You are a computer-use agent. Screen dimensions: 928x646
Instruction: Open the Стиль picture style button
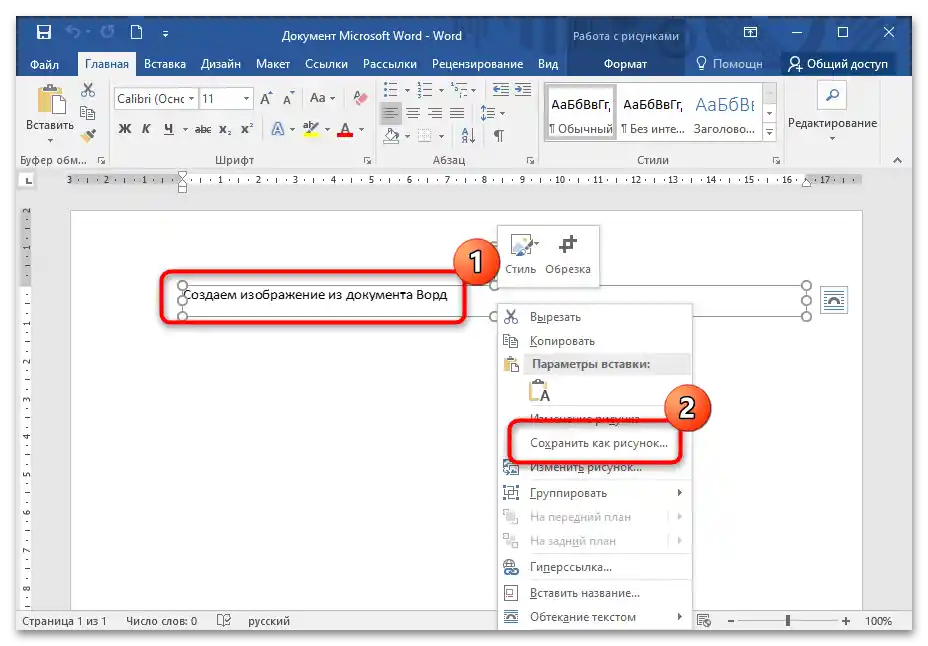tap(521, 255)
